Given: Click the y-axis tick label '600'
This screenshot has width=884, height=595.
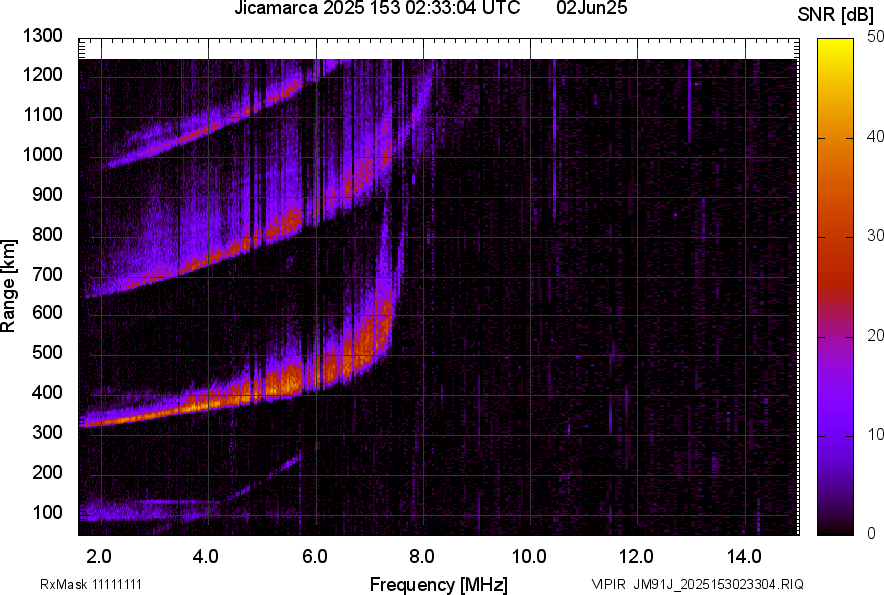Looking at the screenshot, I should pyautogui.click(x=47, y=312).
